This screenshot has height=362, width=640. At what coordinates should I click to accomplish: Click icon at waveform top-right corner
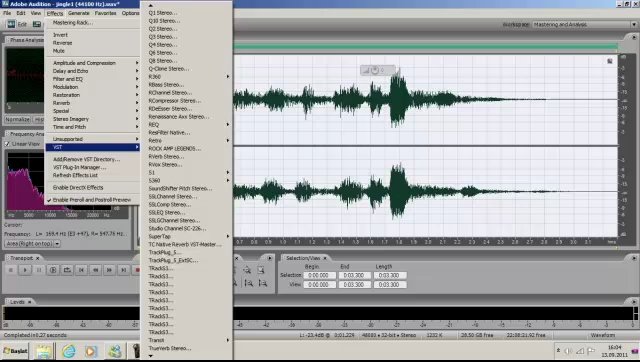click(610, 61)
